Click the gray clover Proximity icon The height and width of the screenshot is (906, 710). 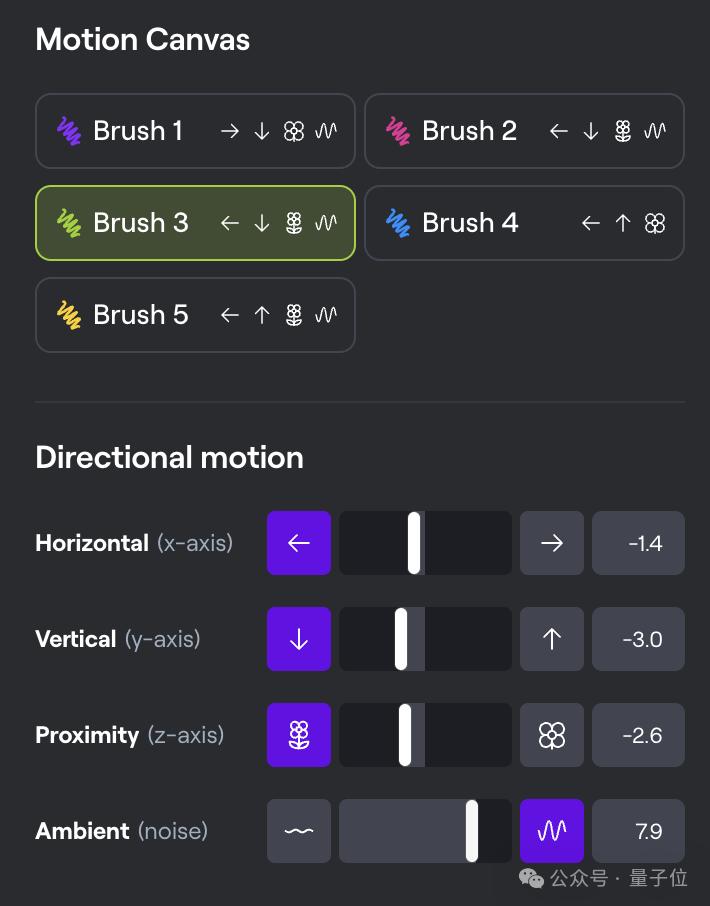[x=552, y=735]
